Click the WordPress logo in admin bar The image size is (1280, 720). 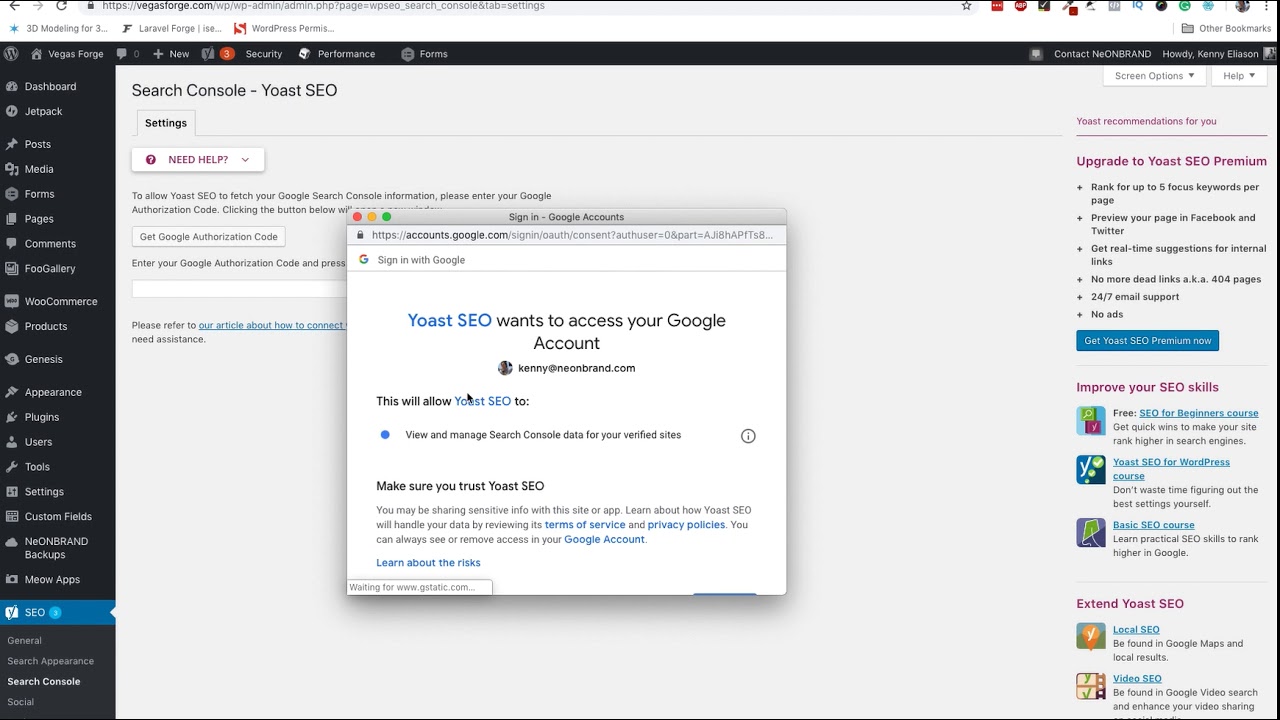[x=11, y=54]
